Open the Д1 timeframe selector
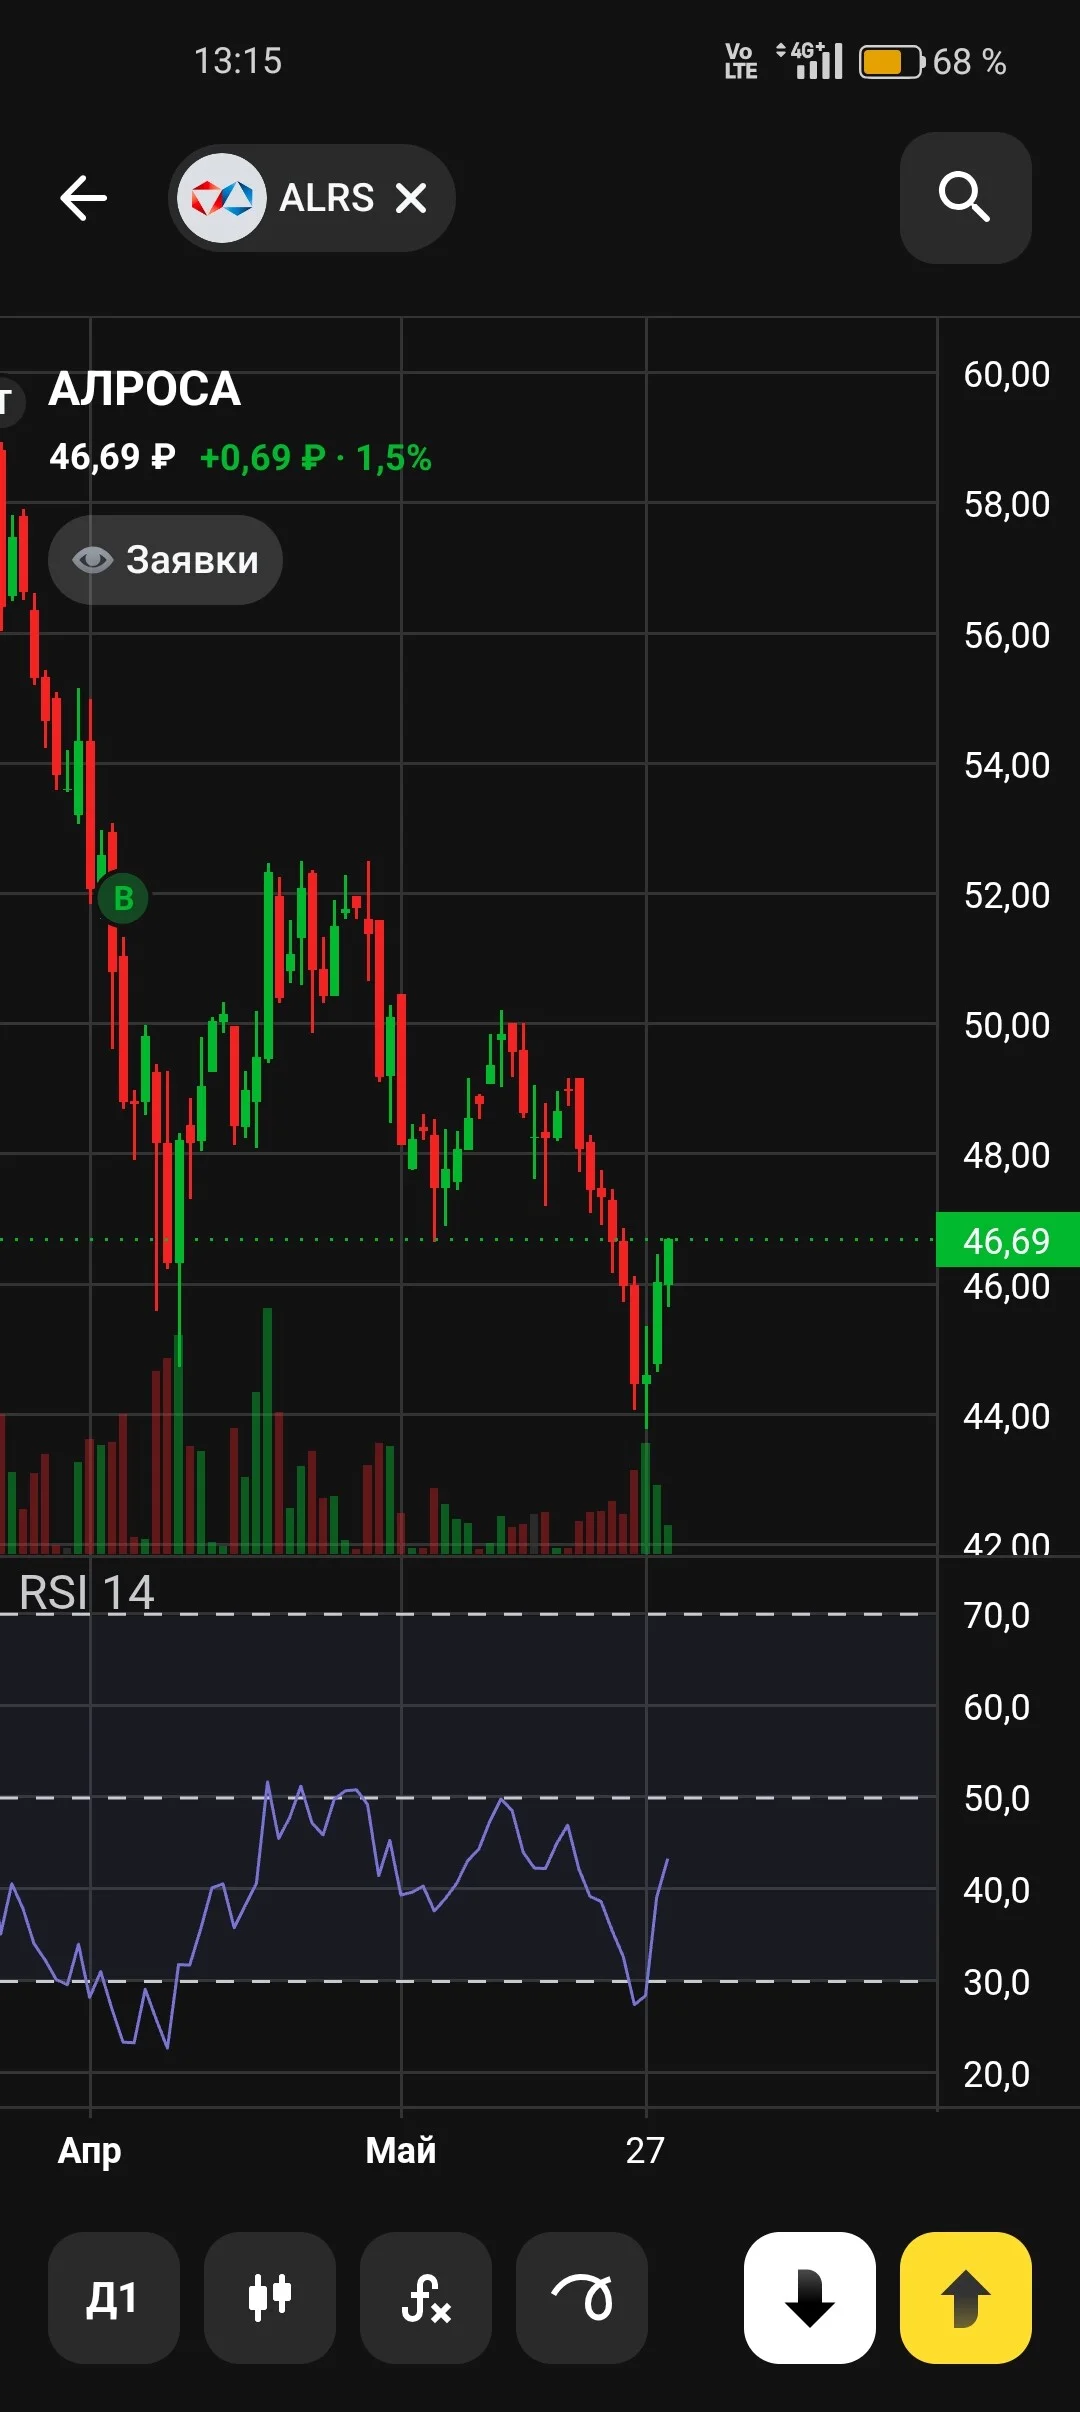Viewport: 1080px width, 2412px height. (113, 2298)
